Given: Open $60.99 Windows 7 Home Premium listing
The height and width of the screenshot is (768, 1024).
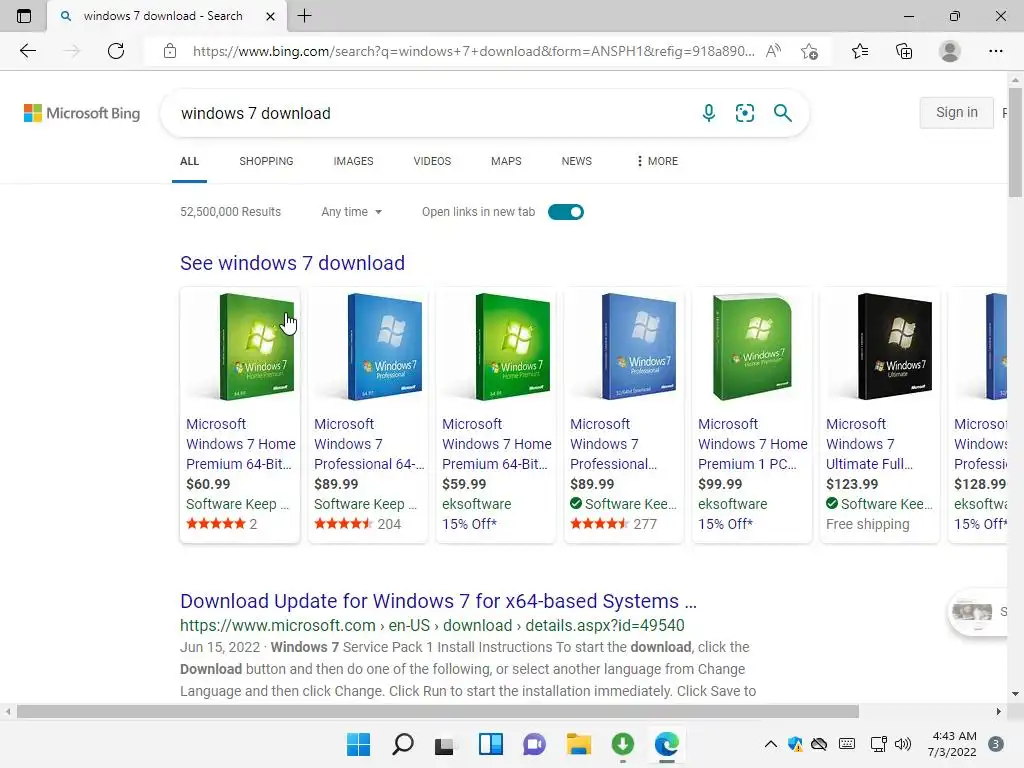Looking at the screenshot, I should [240, 415].
